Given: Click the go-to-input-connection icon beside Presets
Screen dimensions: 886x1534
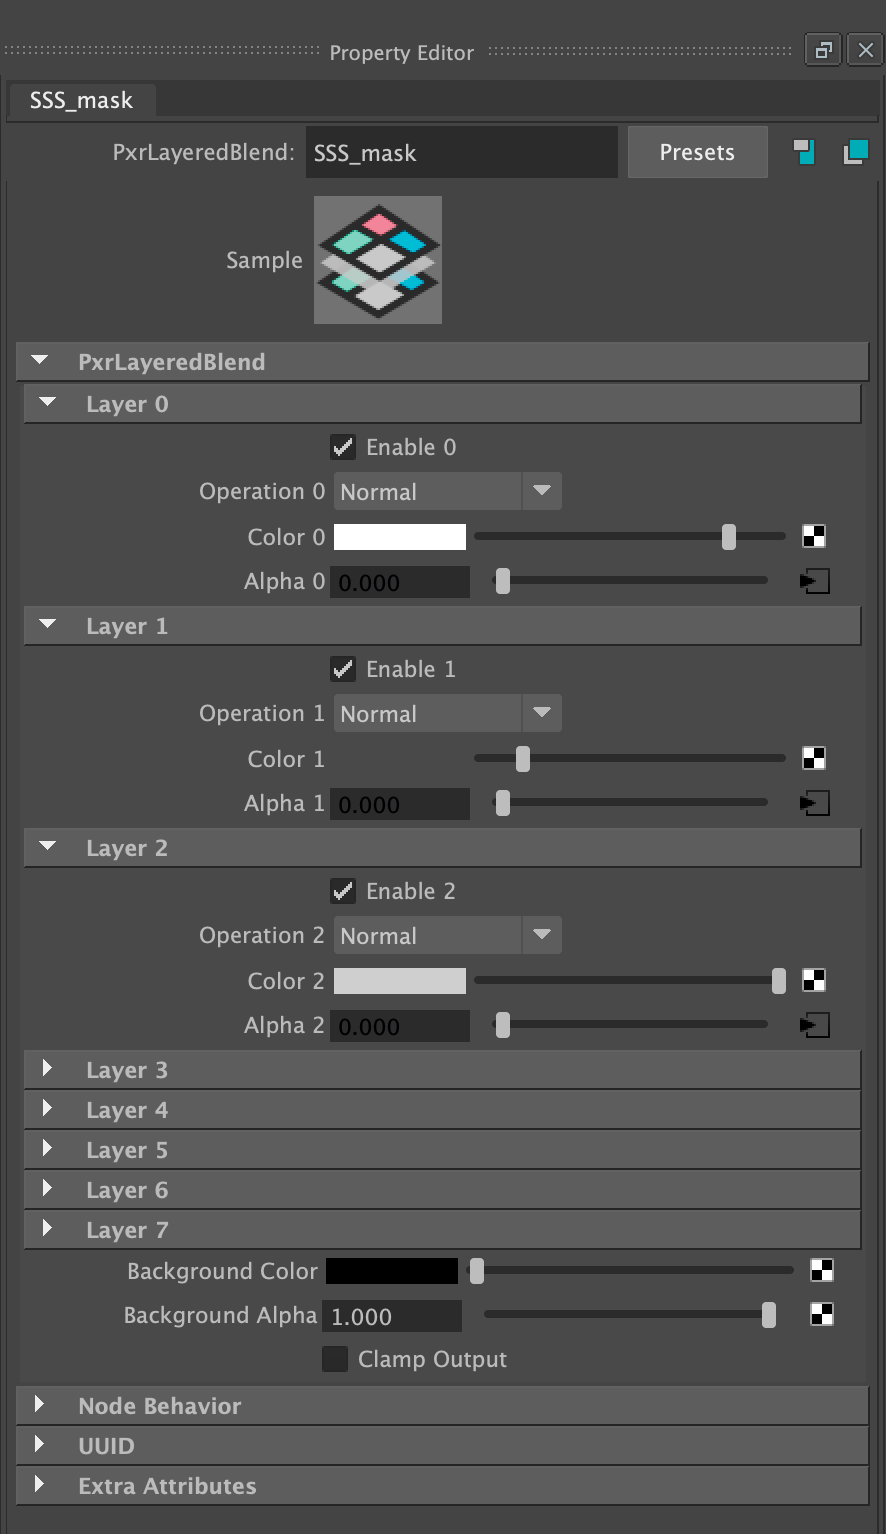Looking at the screenshot, I should pos(805,152).
